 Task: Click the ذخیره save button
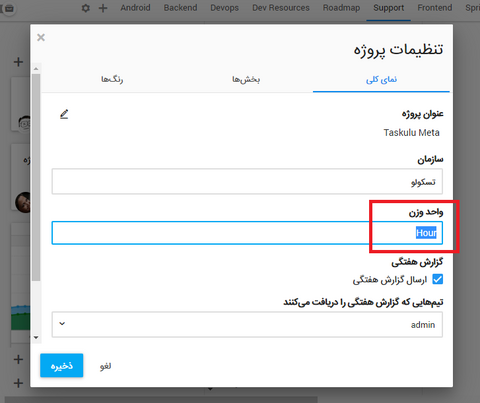(62, 365)
